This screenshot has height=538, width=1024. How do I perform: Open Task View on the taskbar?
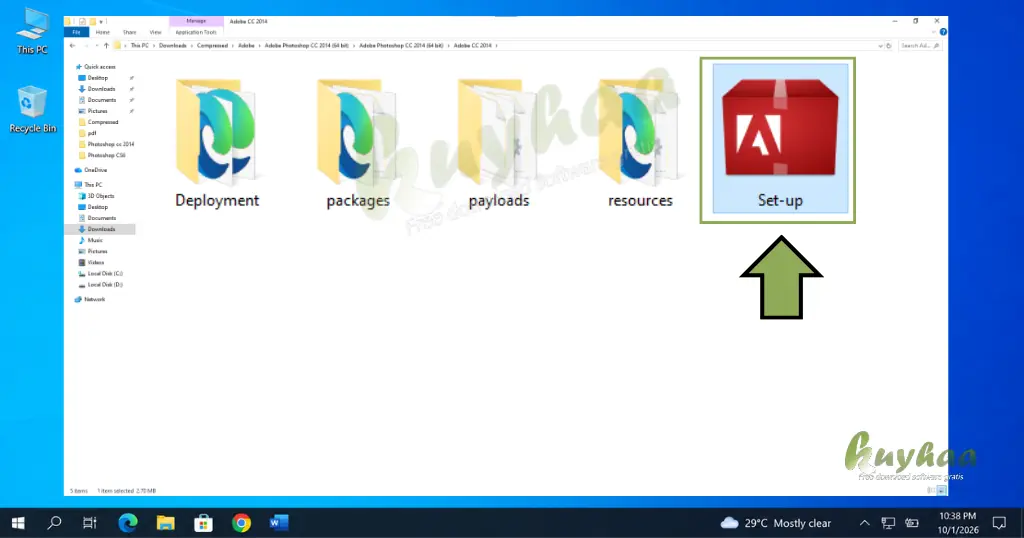tap(89, 523)
